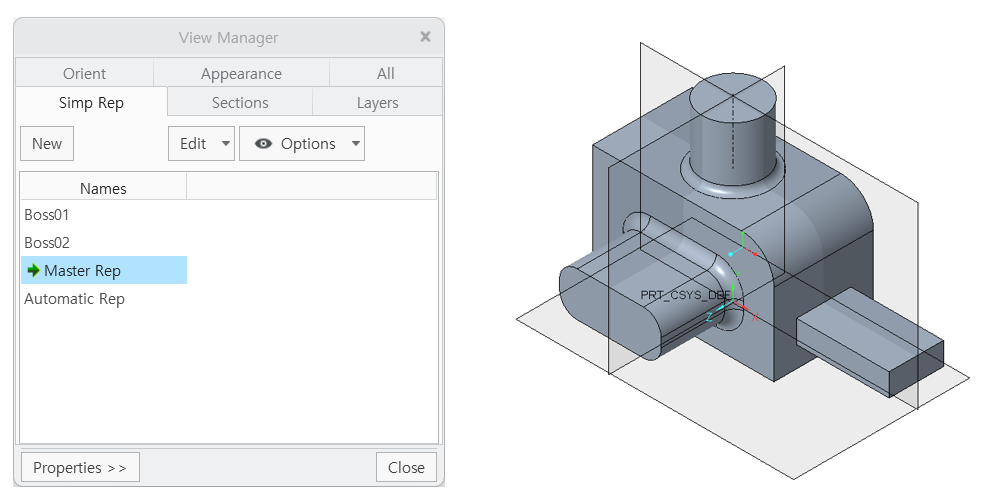Screen dimensions: 997x502
Task: Click the Close button
Action: (406, 468)
